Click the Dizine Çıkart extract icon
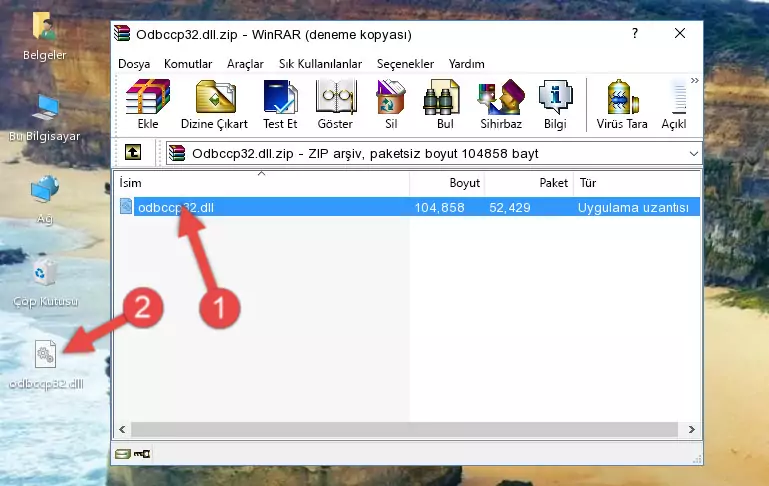This screenshot has height=486, width=769. [x=215, y=97]
